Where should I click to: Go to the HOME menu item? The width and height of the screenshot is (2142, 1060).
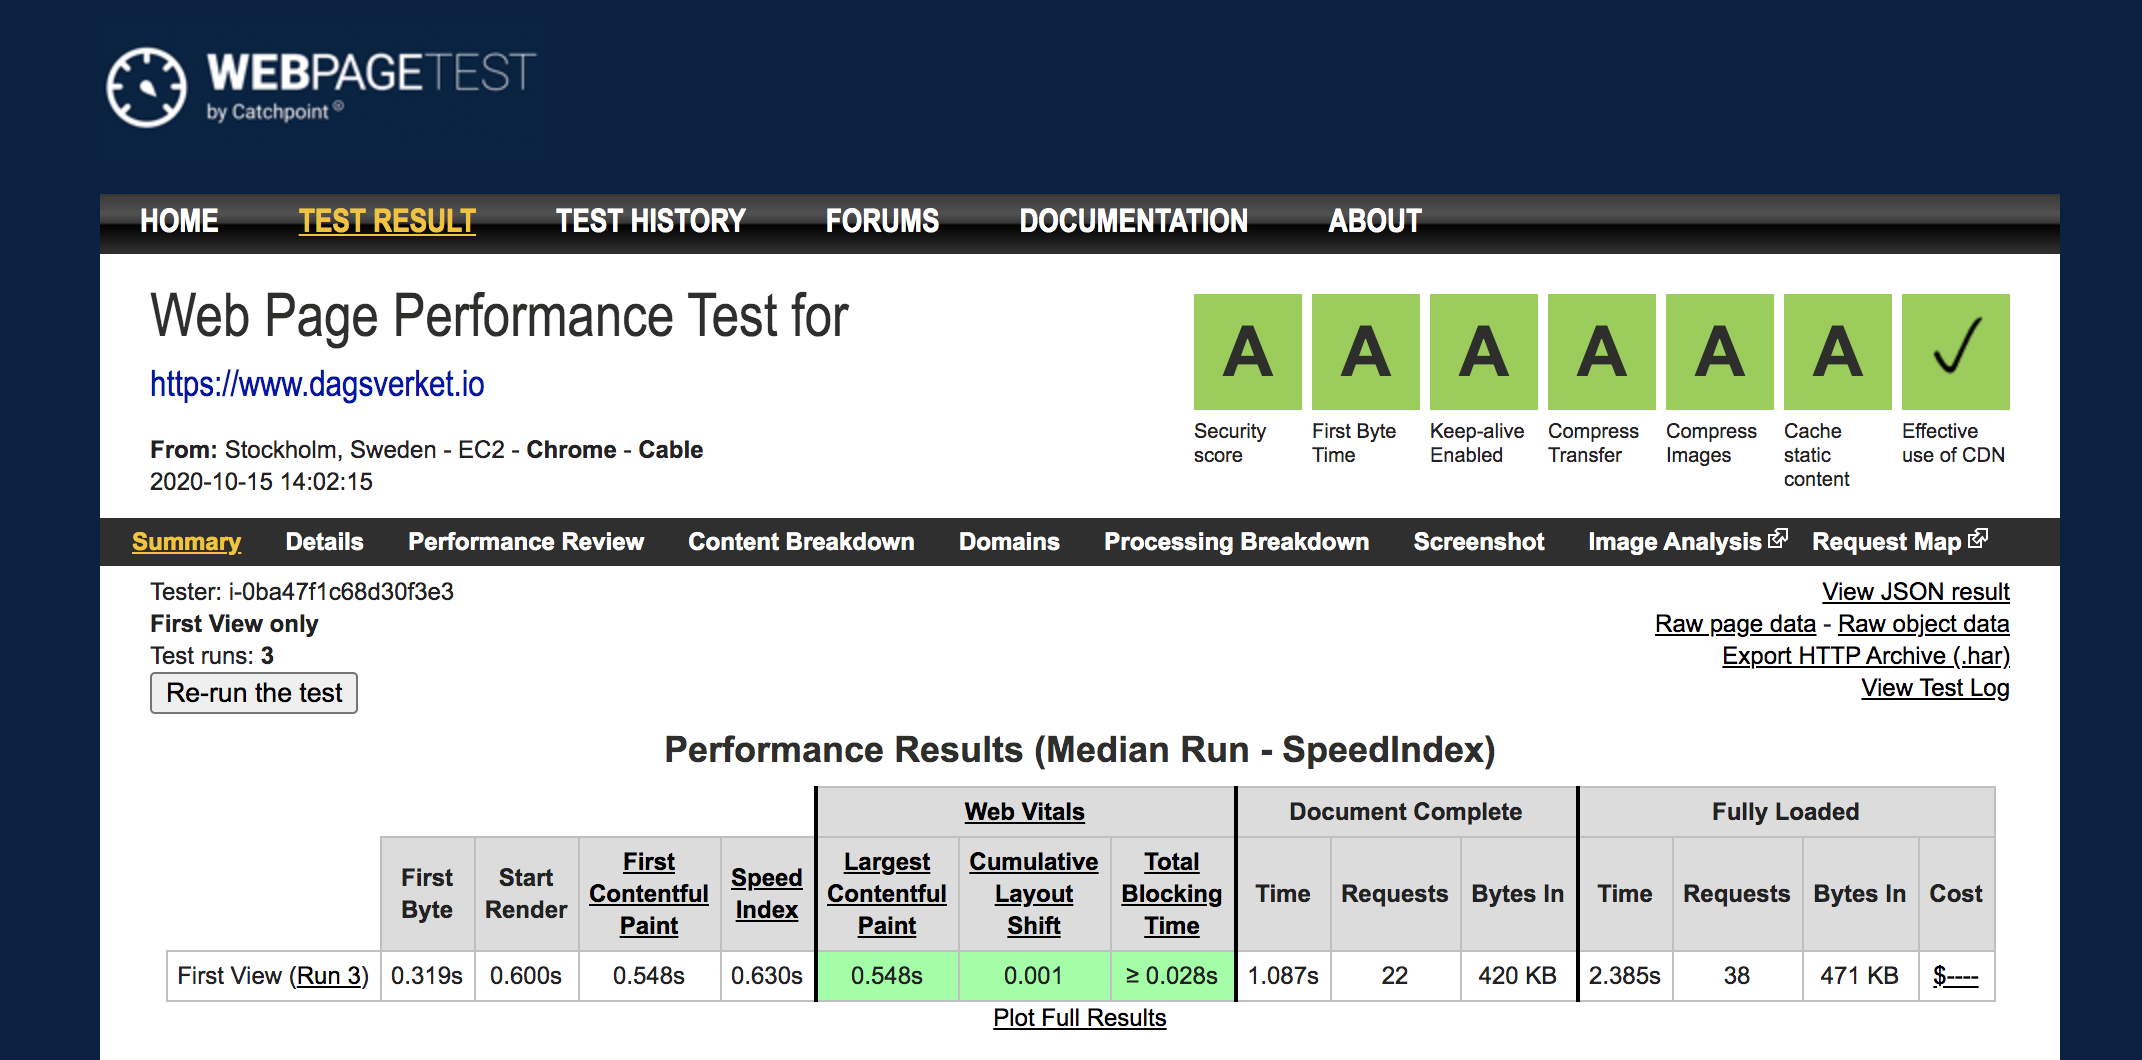(179, 221)
